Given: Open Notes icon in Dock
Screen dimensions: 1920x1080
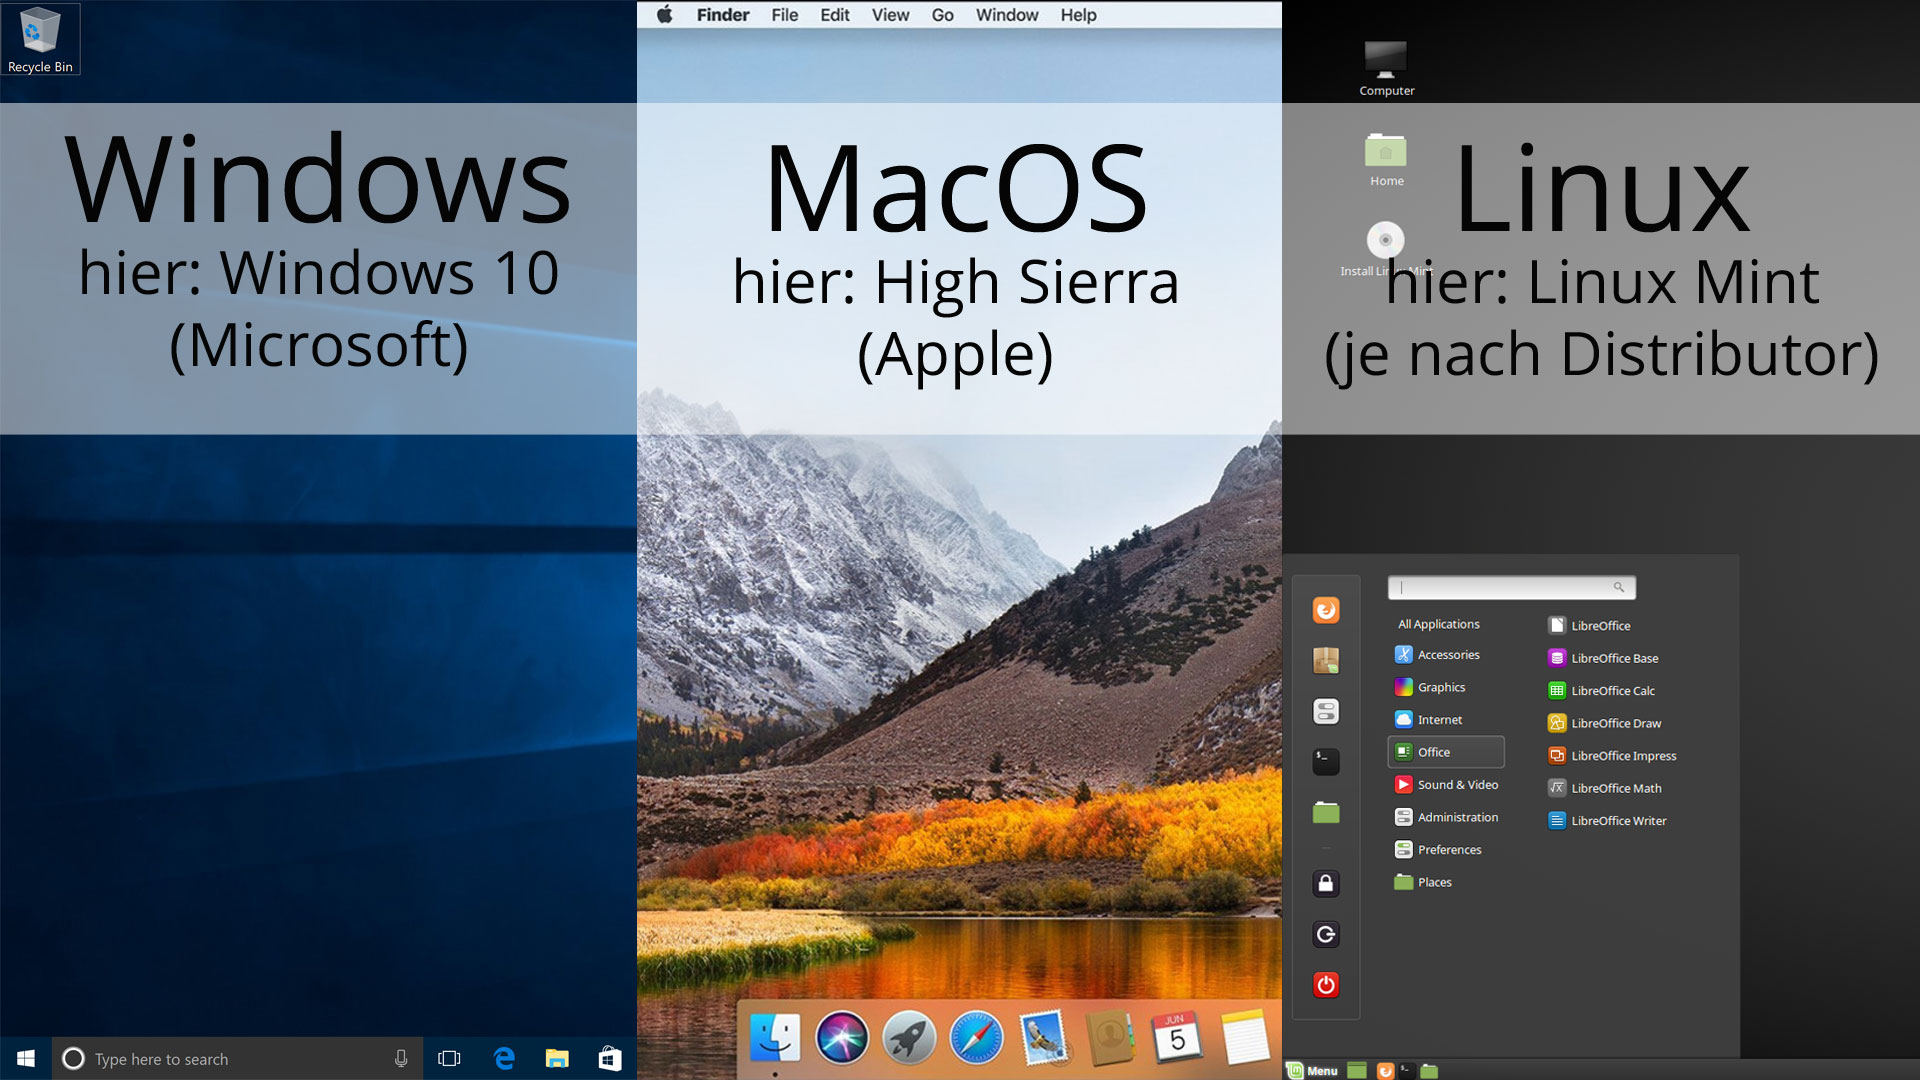Looking at the screenshot, I should click(1244, 1038).
